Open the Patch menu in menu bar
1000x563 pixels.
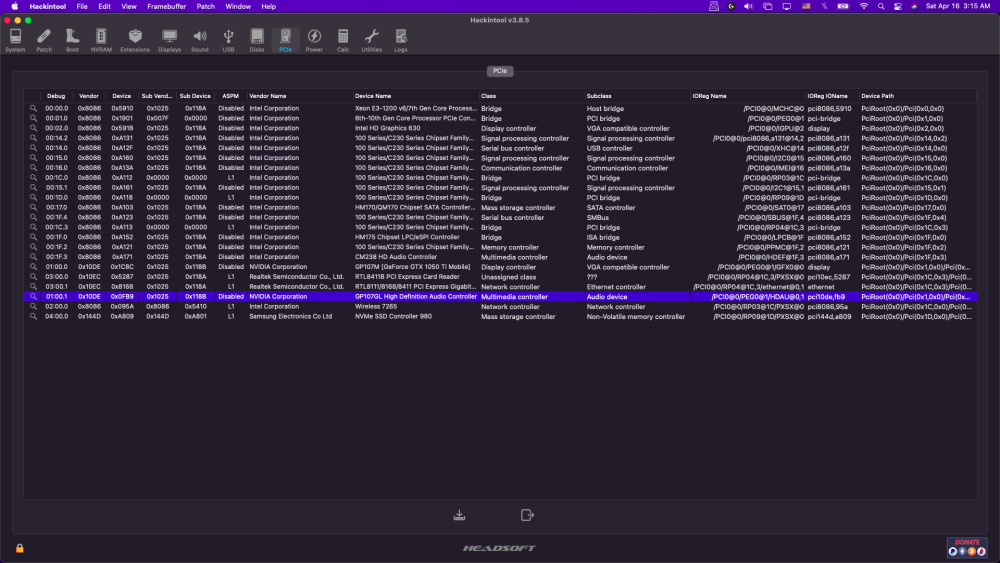click(x=205, y=6)
